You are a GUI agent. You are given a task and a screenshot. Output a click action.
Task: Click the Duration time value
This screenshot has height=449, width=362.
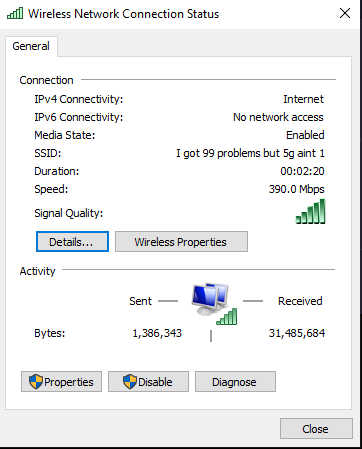302,171
